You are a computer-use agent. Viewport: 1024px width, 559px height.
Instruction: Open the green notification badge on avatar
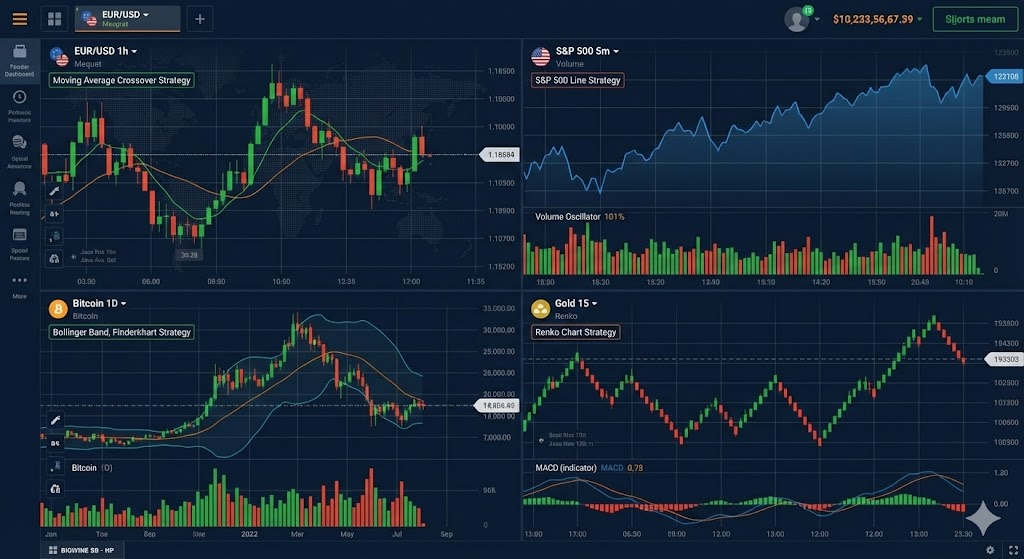click(808, 10)
